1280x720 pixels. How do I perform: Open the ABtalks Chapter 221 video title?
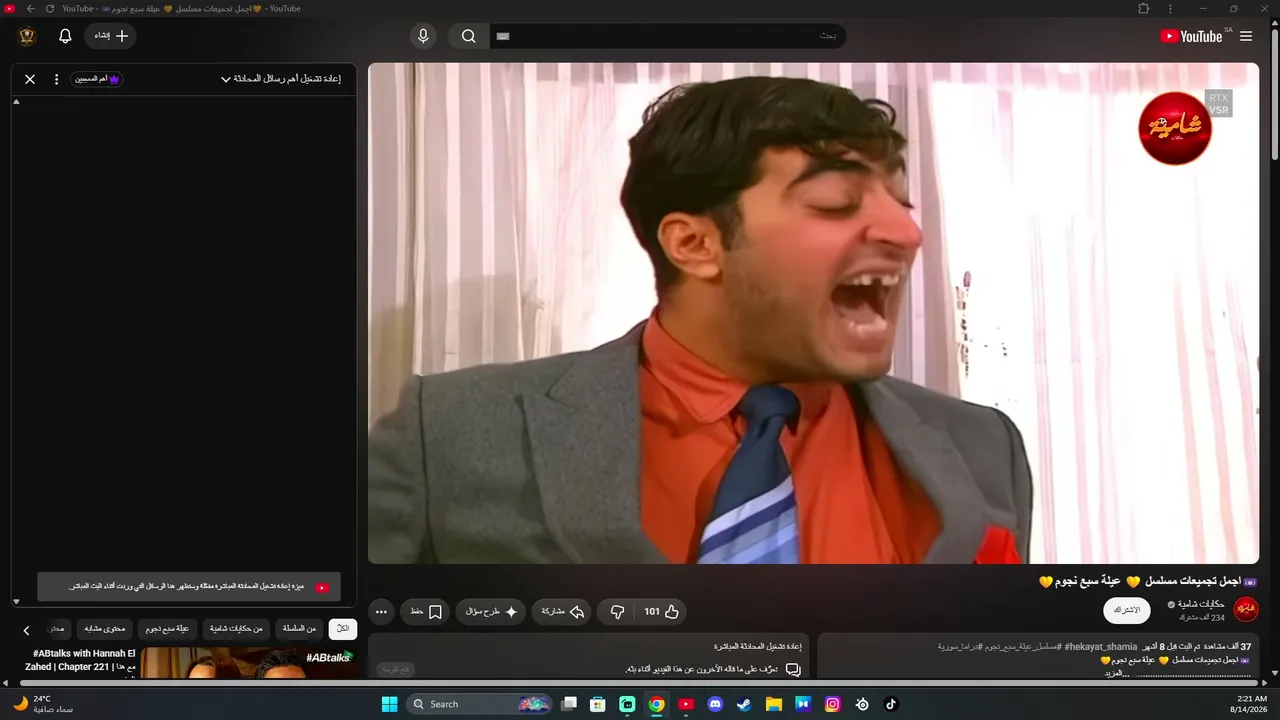[x=80, y=660]
